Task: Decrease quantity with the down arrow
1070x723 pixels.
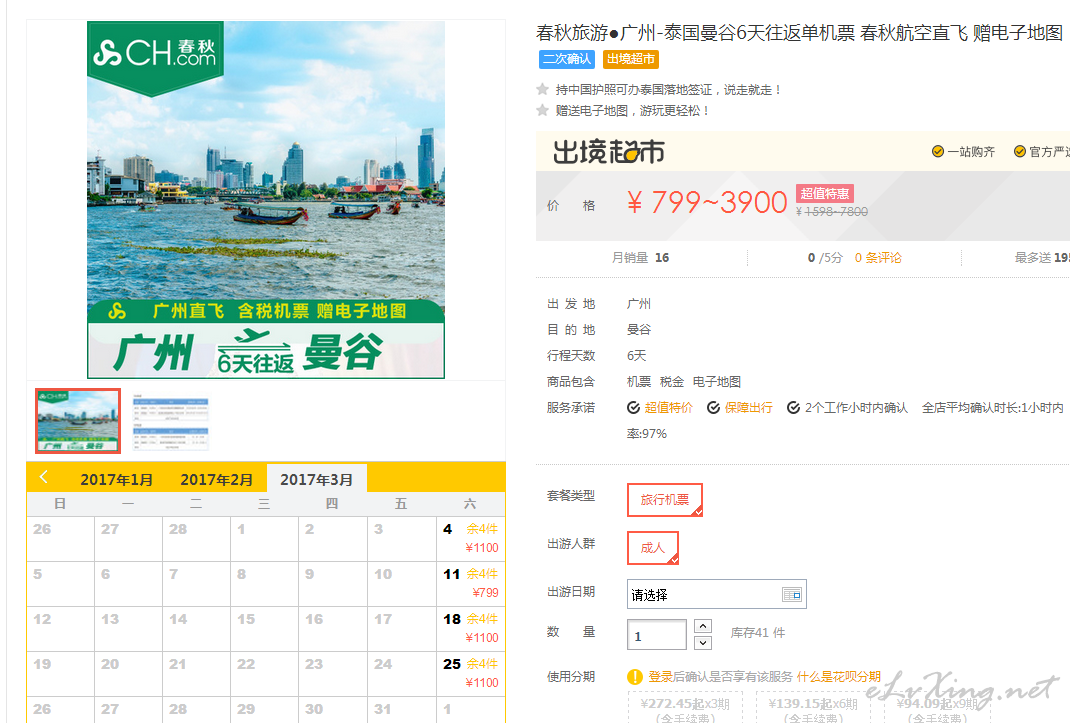Action: click(x=703, y=642)
